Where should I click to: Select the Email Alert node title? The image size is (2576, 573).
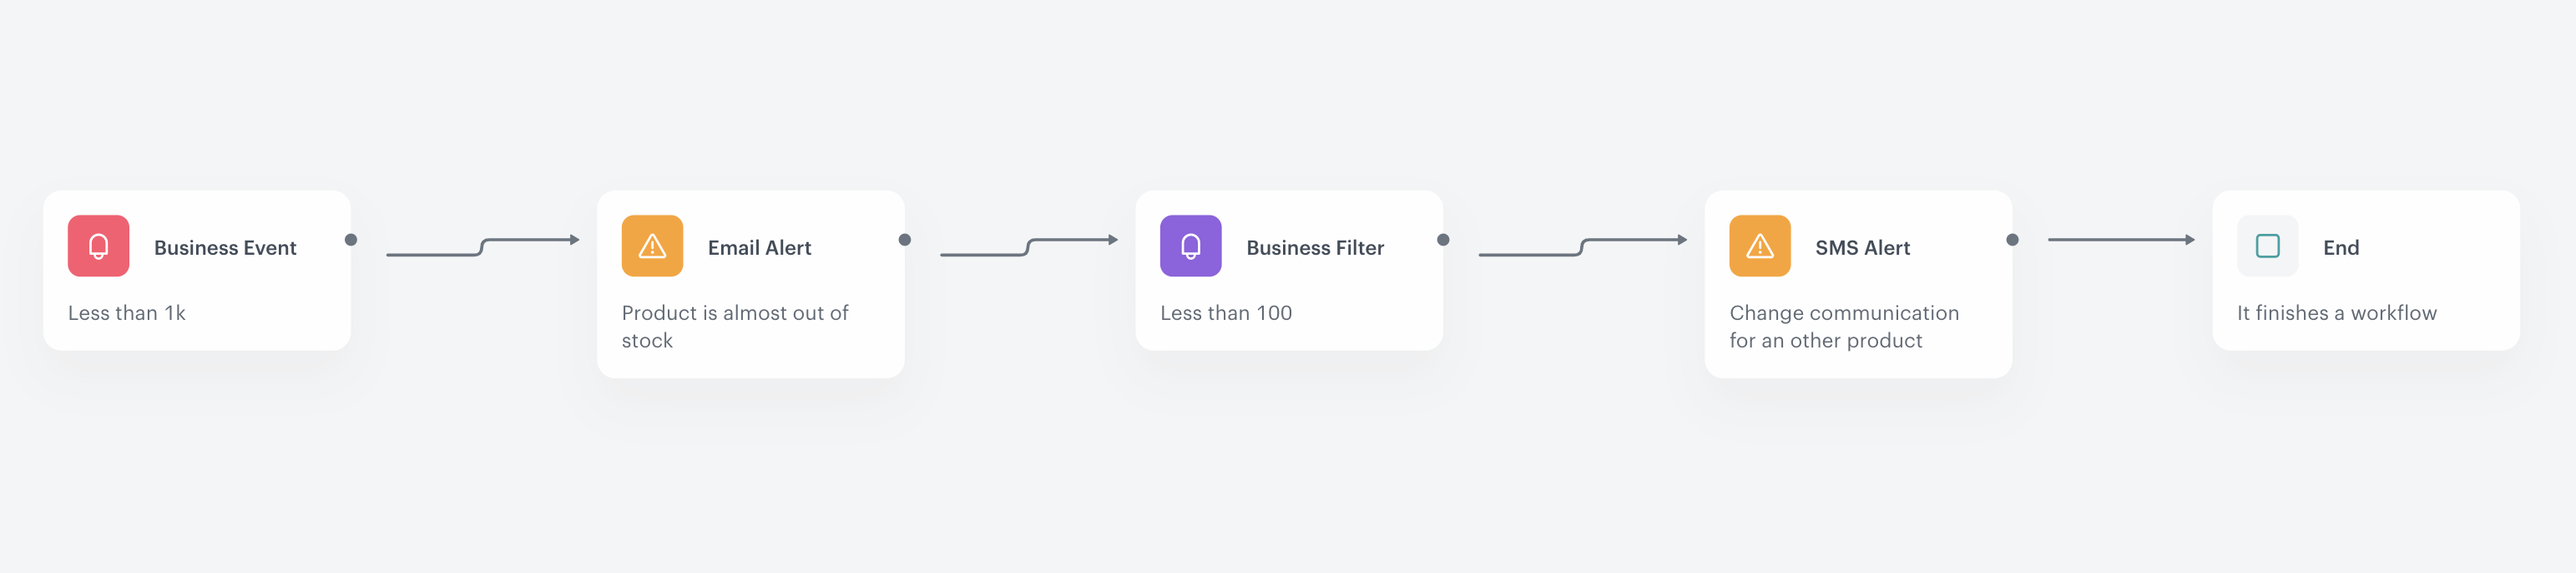[759, 248]
